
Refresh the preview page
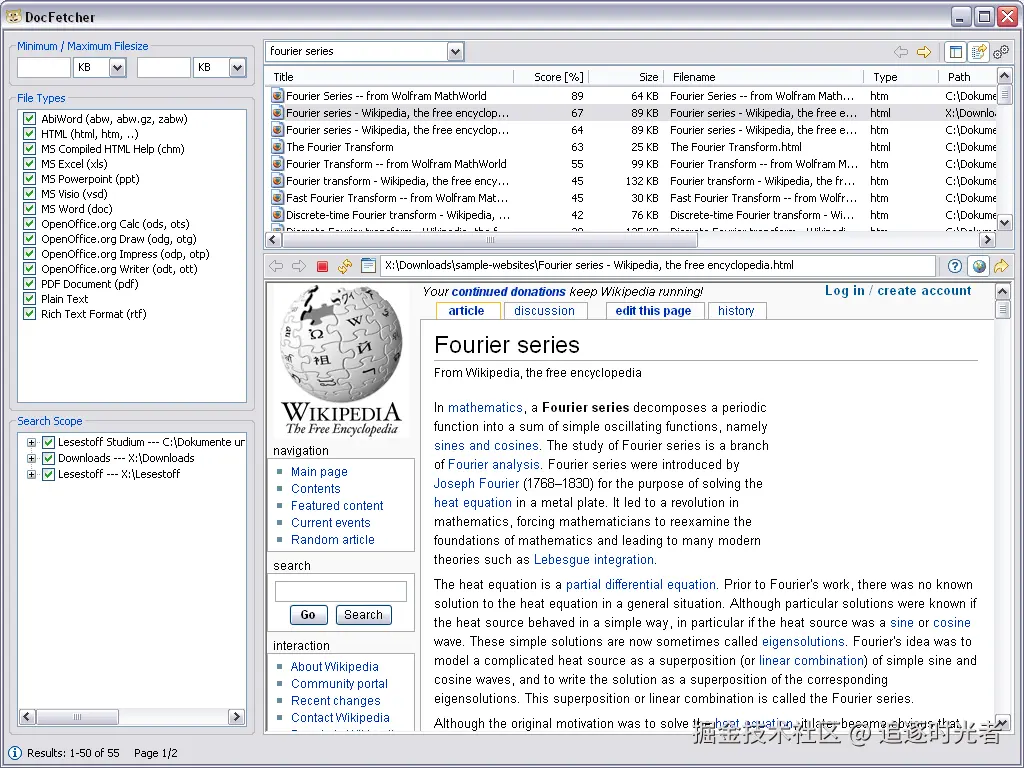coord(345,266)
